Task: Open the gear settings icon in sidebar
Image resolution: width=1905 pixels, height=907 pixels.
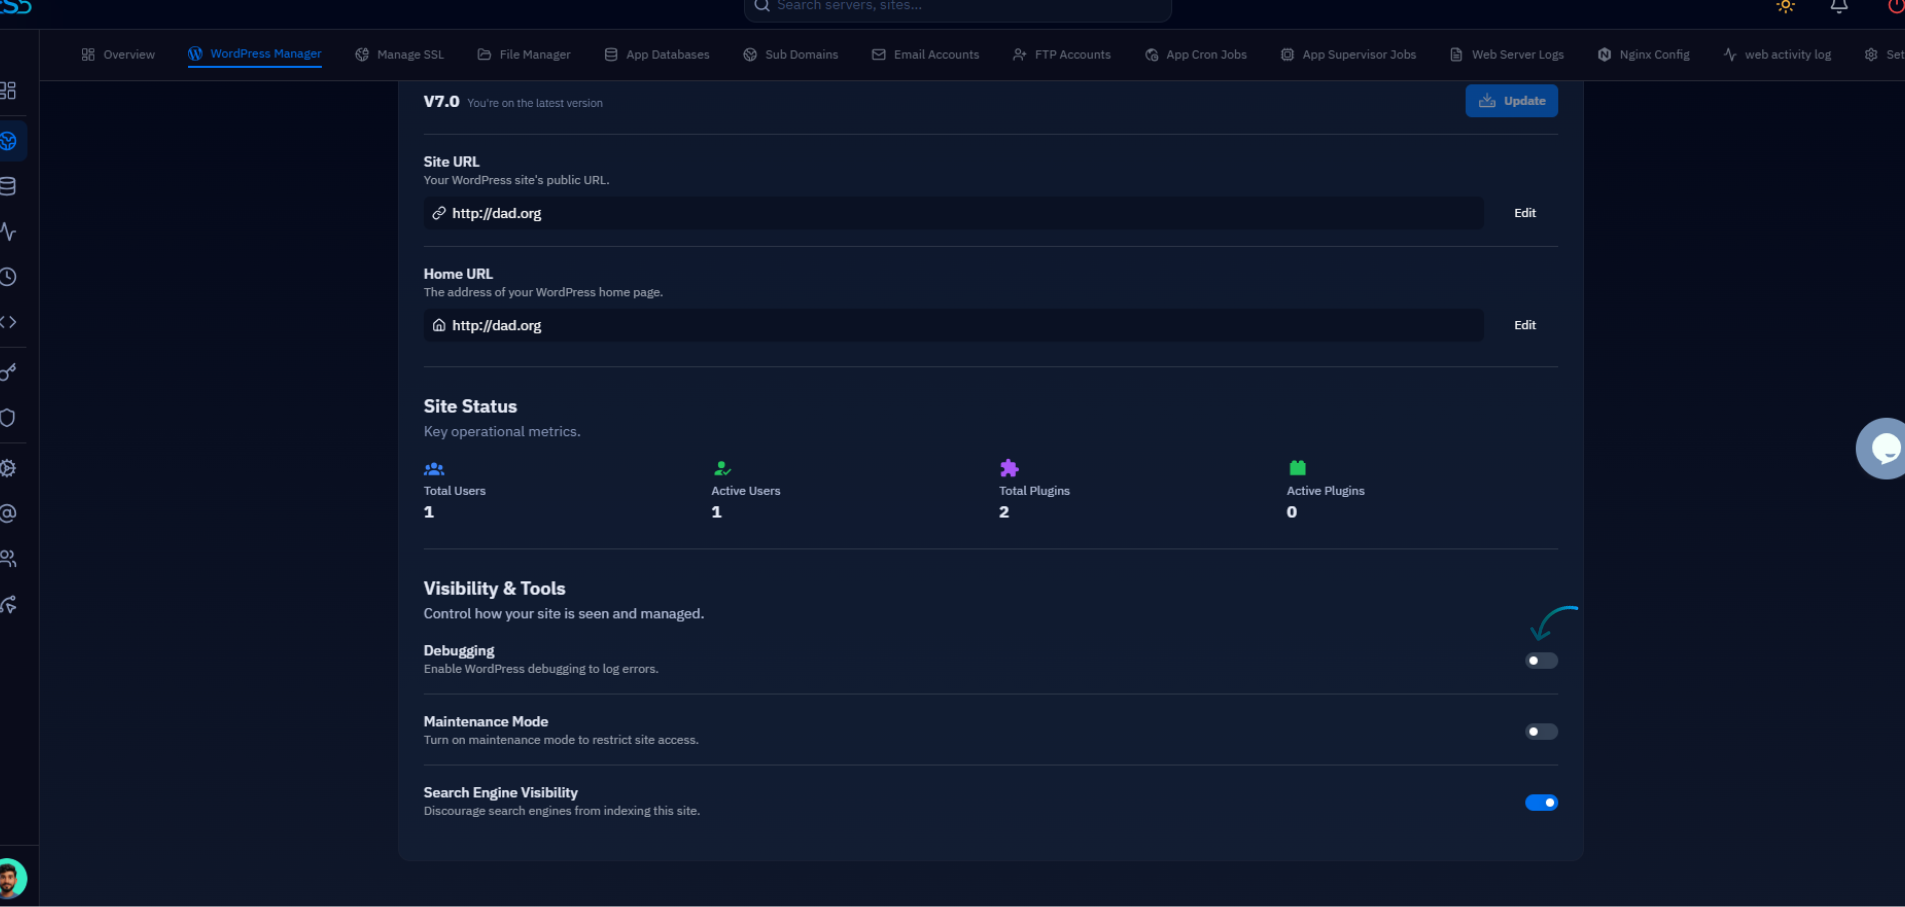Action: click(8, 468)
